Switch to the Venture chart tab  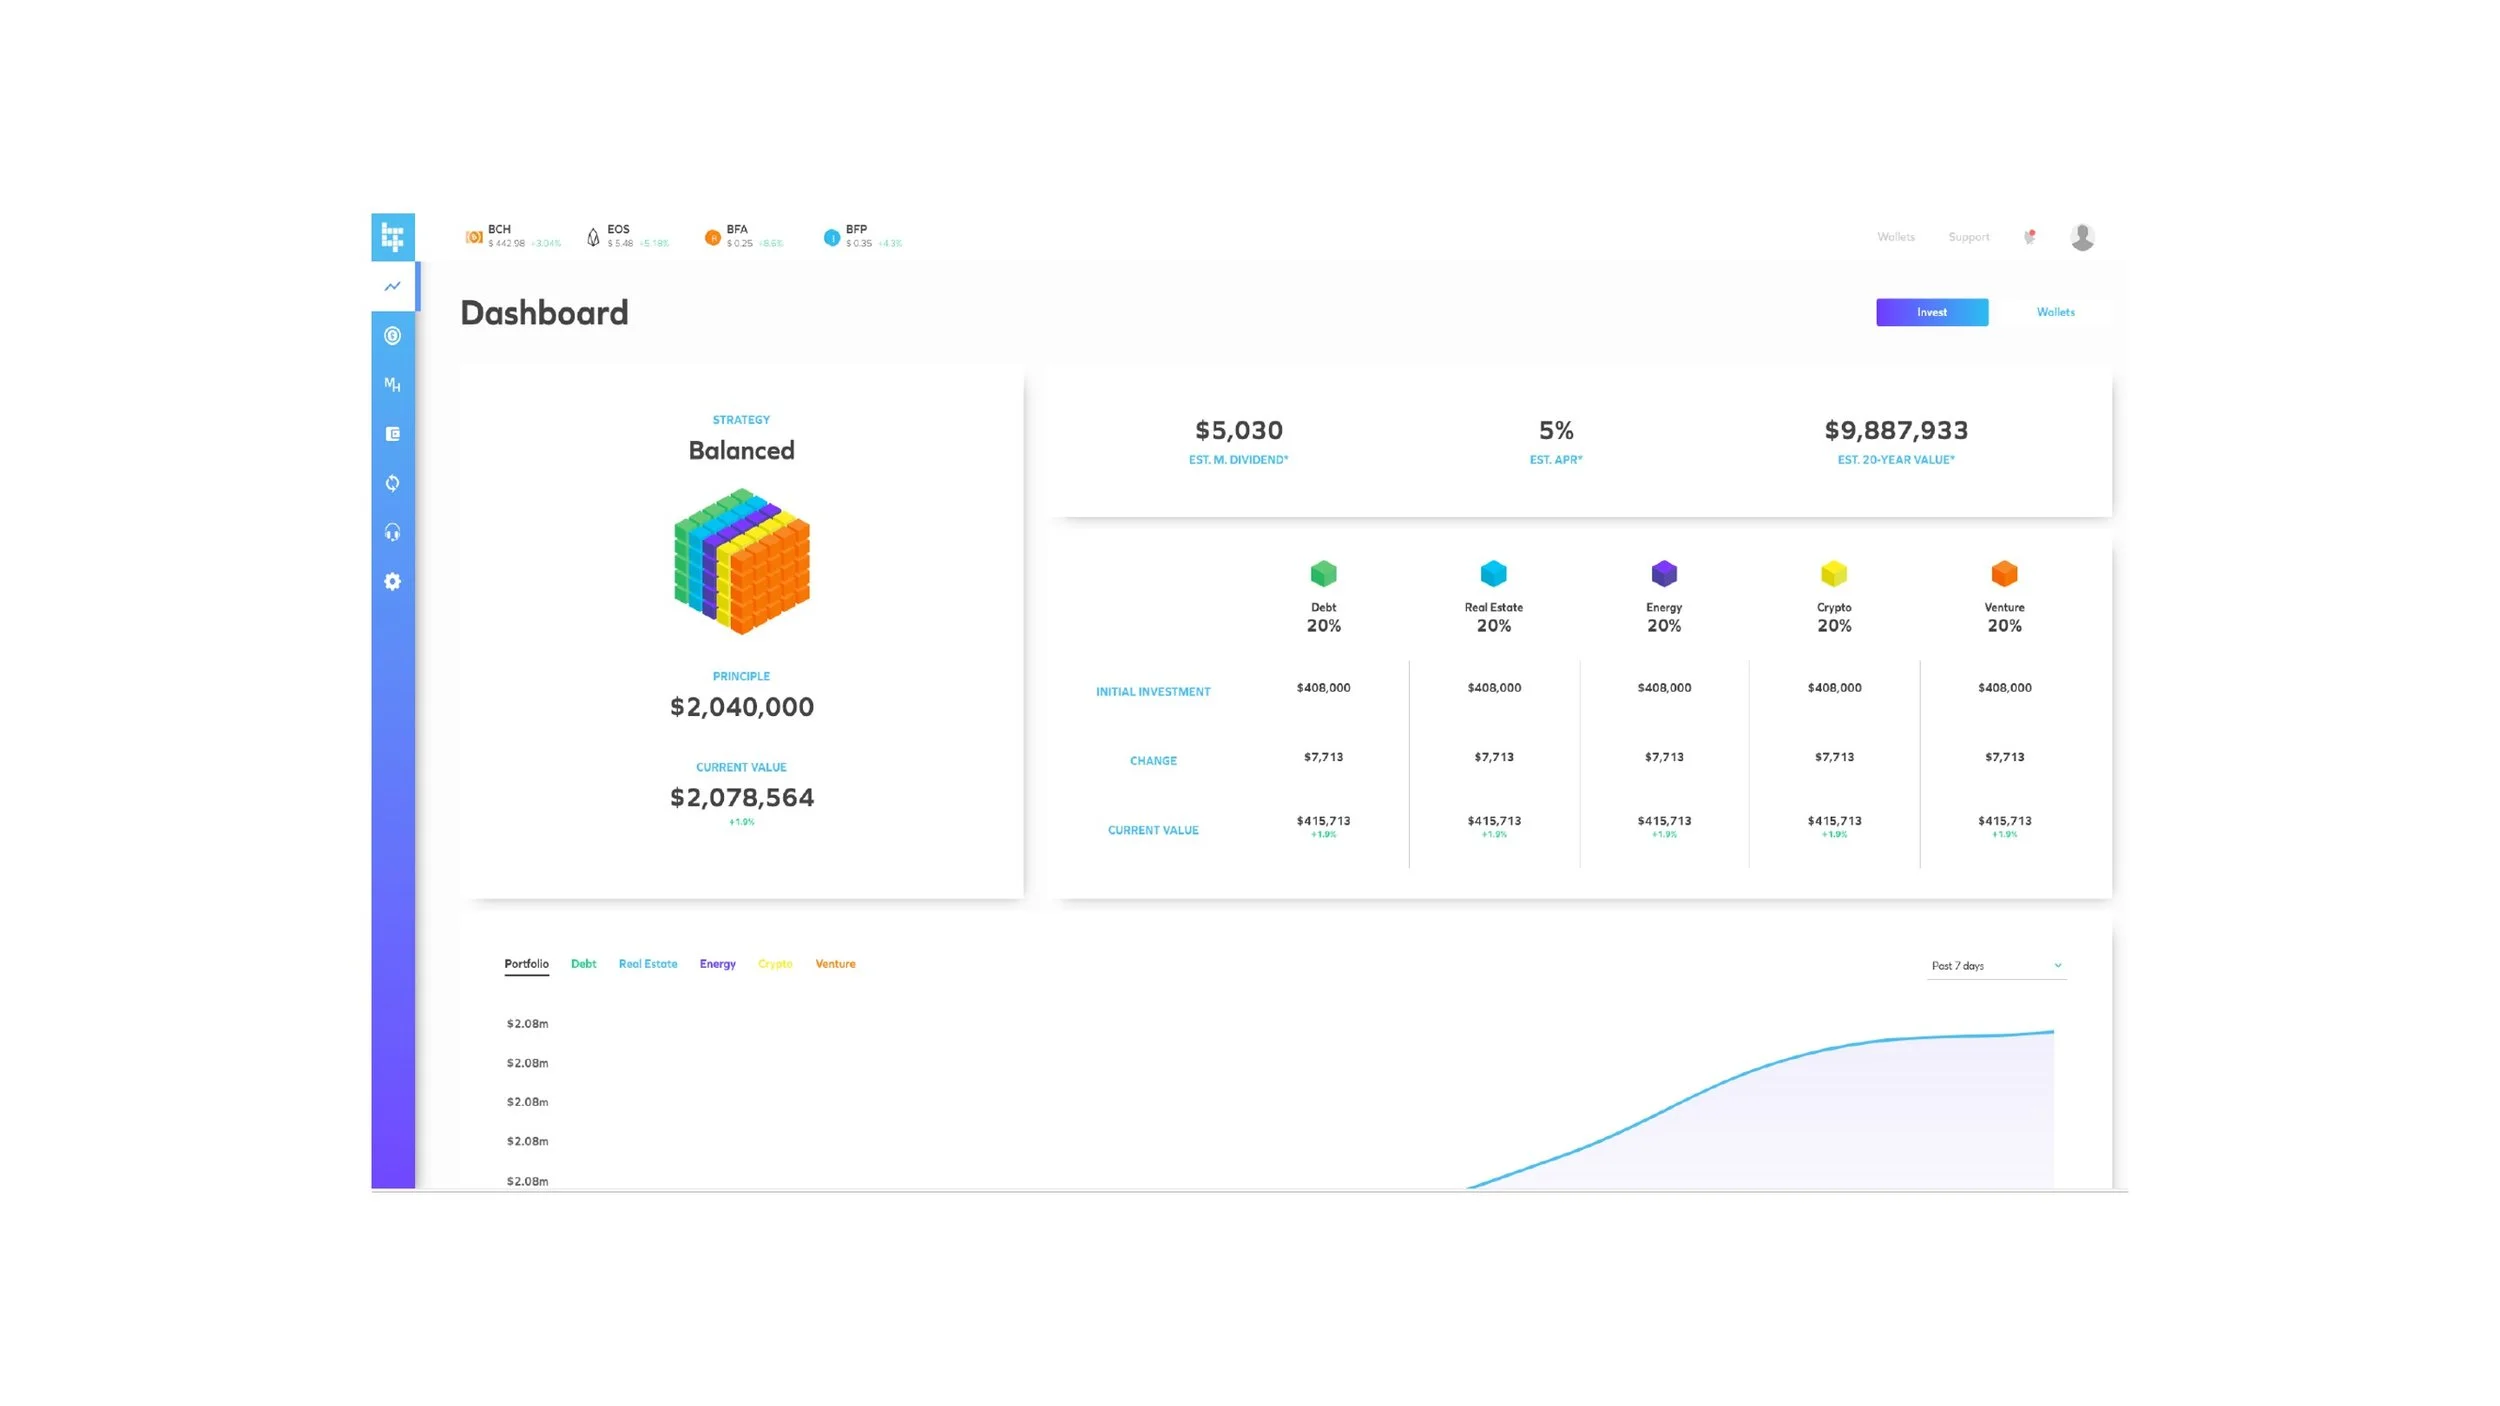[835, 964]
